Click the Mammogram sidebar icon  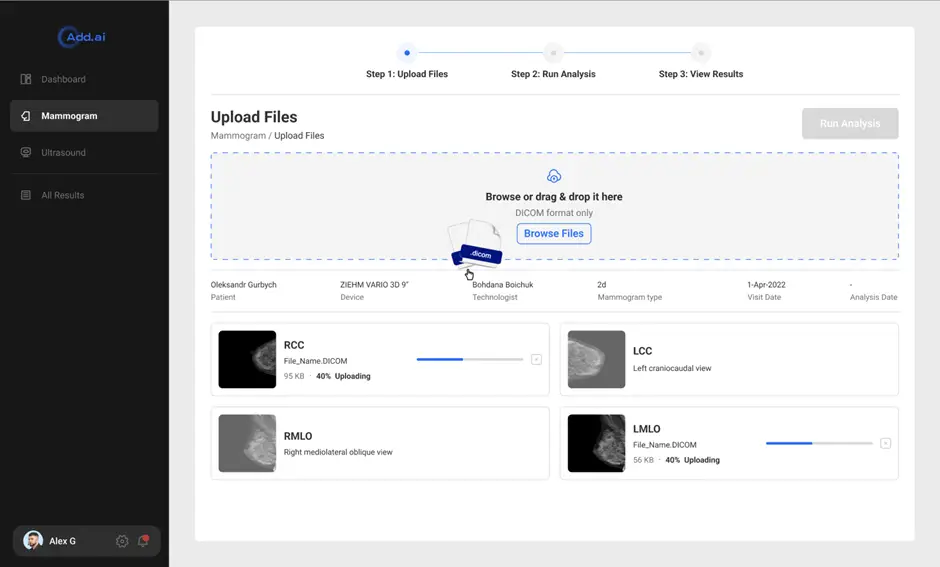(26, 116)
